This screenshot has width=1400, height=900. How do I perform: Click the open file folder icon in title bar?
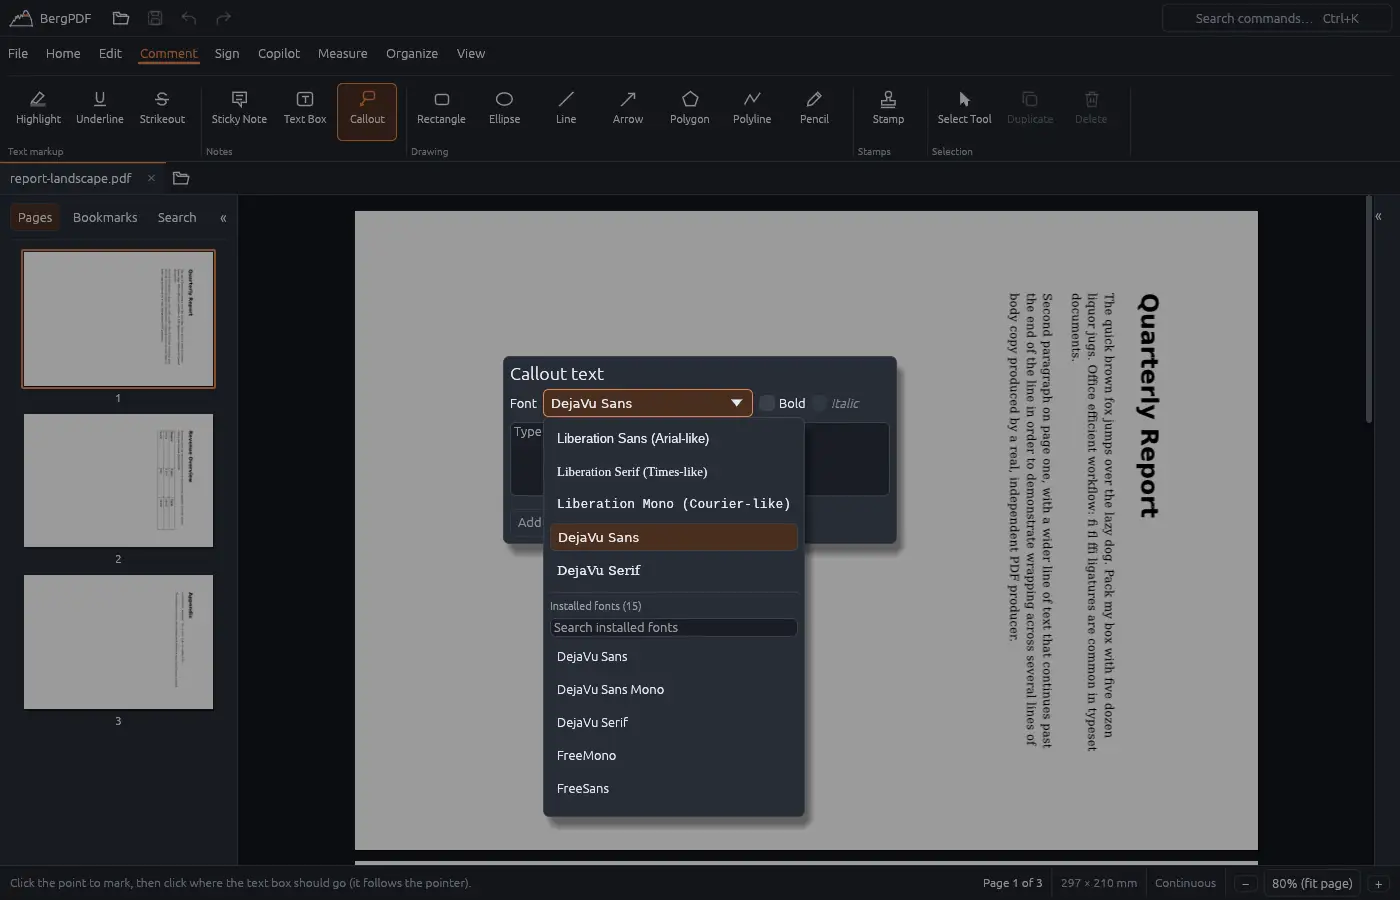pos(121,18)
